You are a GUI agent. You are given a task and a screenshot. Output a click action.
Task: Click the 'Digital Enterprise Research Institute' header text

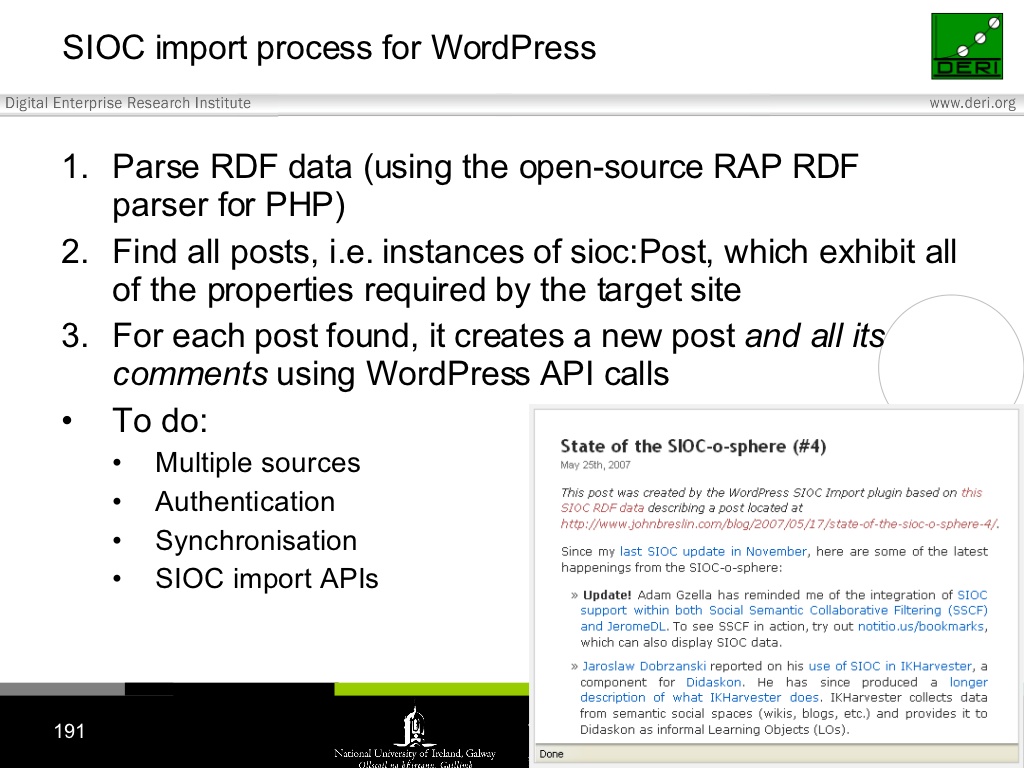coord(128,103)
